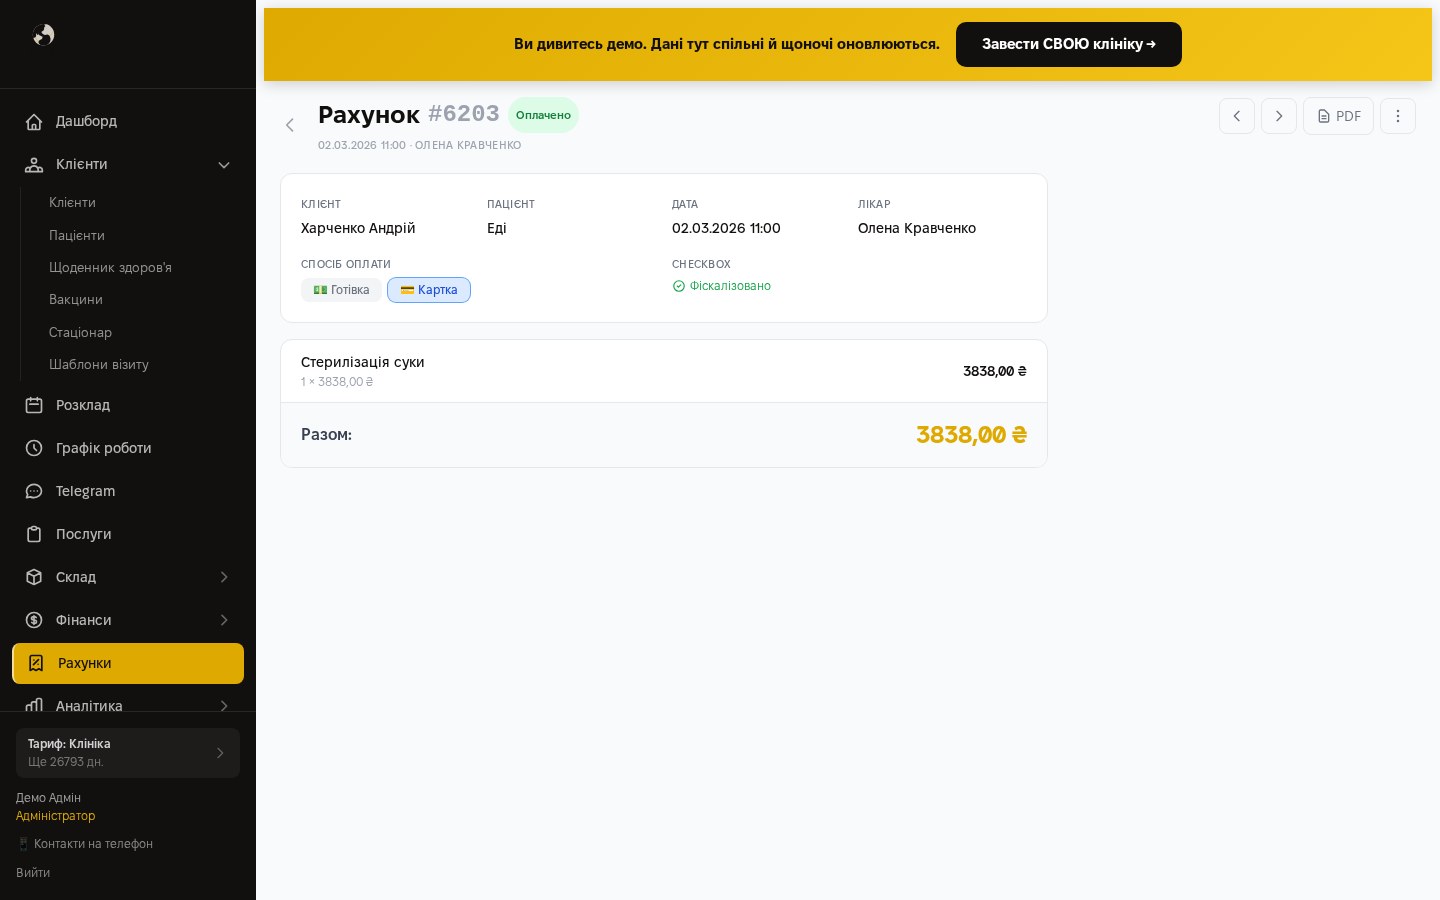This screenshot has width=1440, height=900.
Task: Select Картка payment method
Action: pos(429,290)
